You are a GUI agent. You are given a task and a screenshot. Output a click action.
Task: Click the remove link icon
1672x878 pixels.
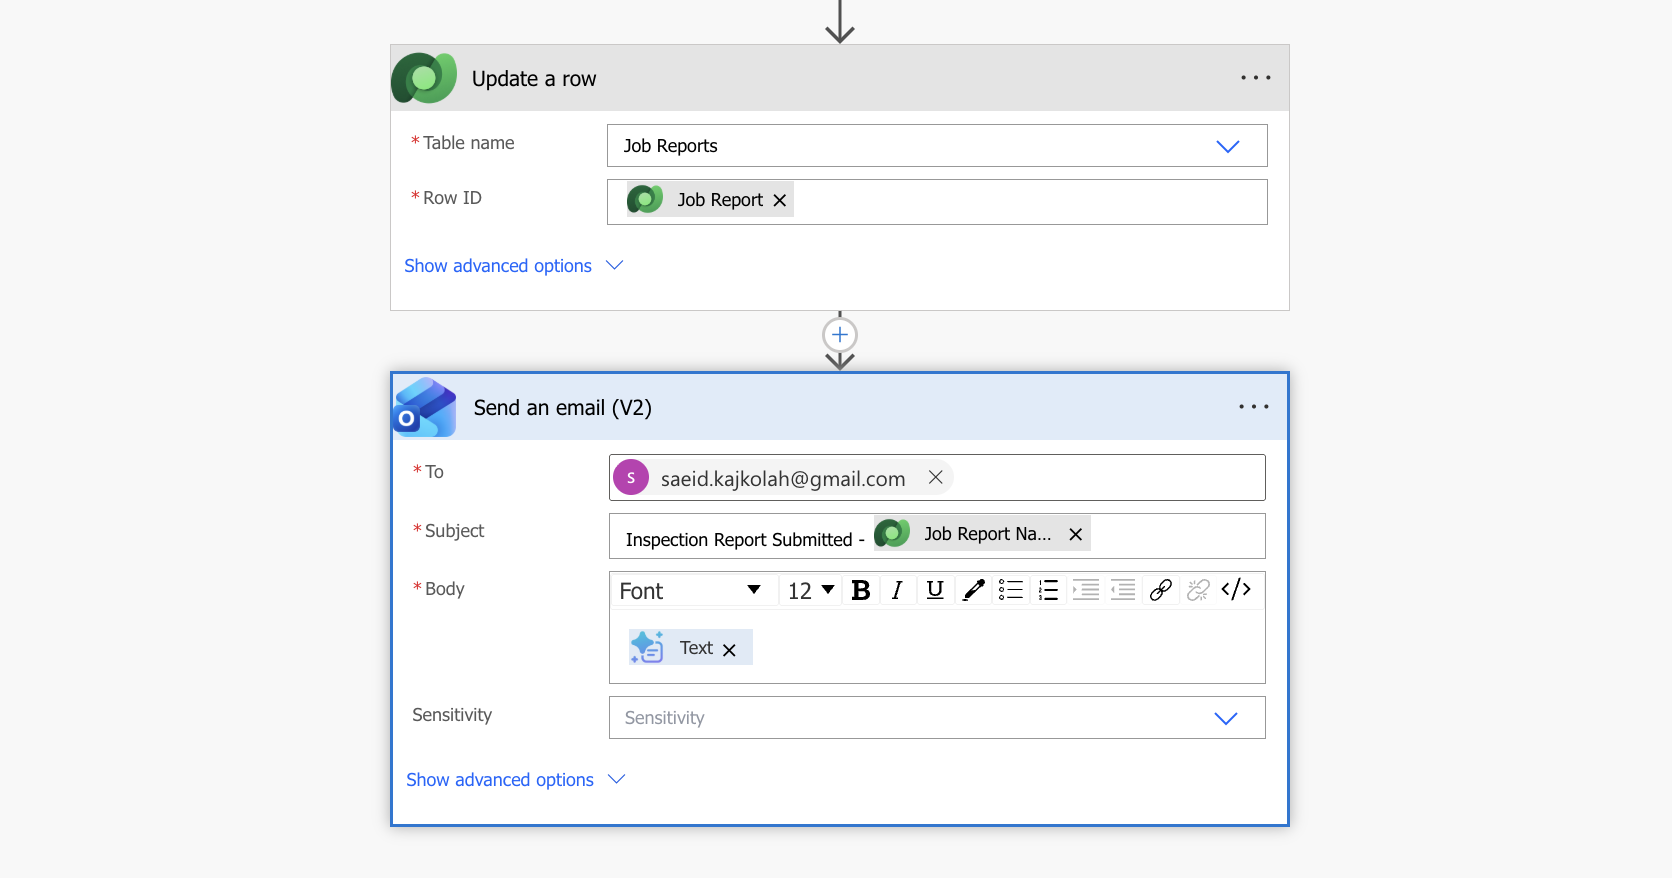point(1198,591)
